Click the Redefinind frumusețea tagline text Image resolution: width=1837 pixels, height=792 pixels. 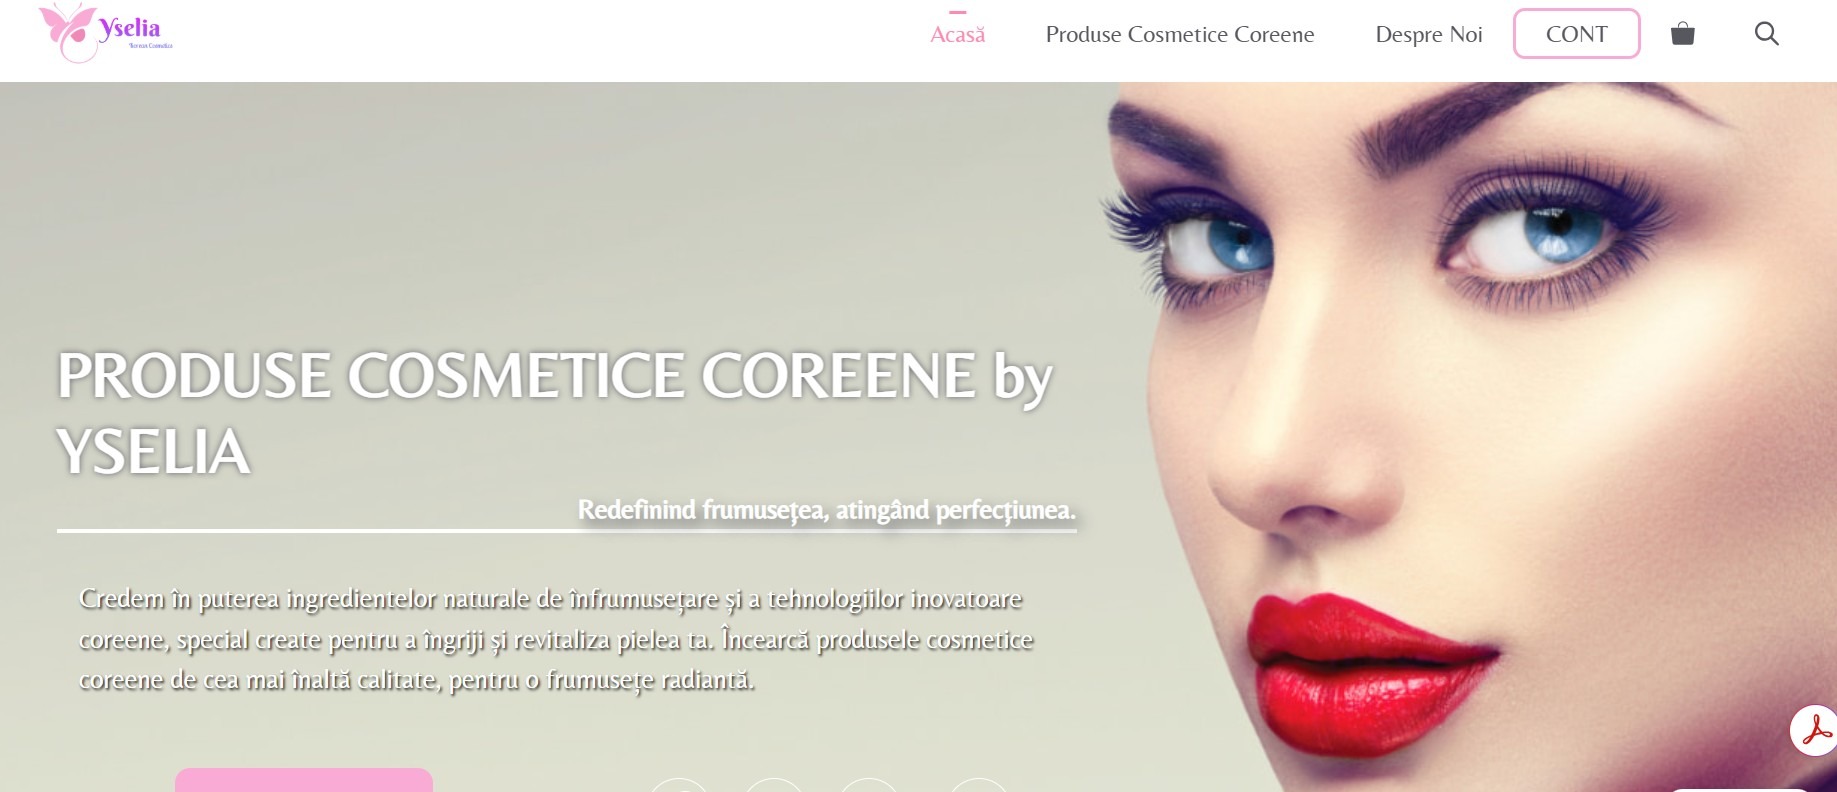pyautogui.click(x=827, y=511)
